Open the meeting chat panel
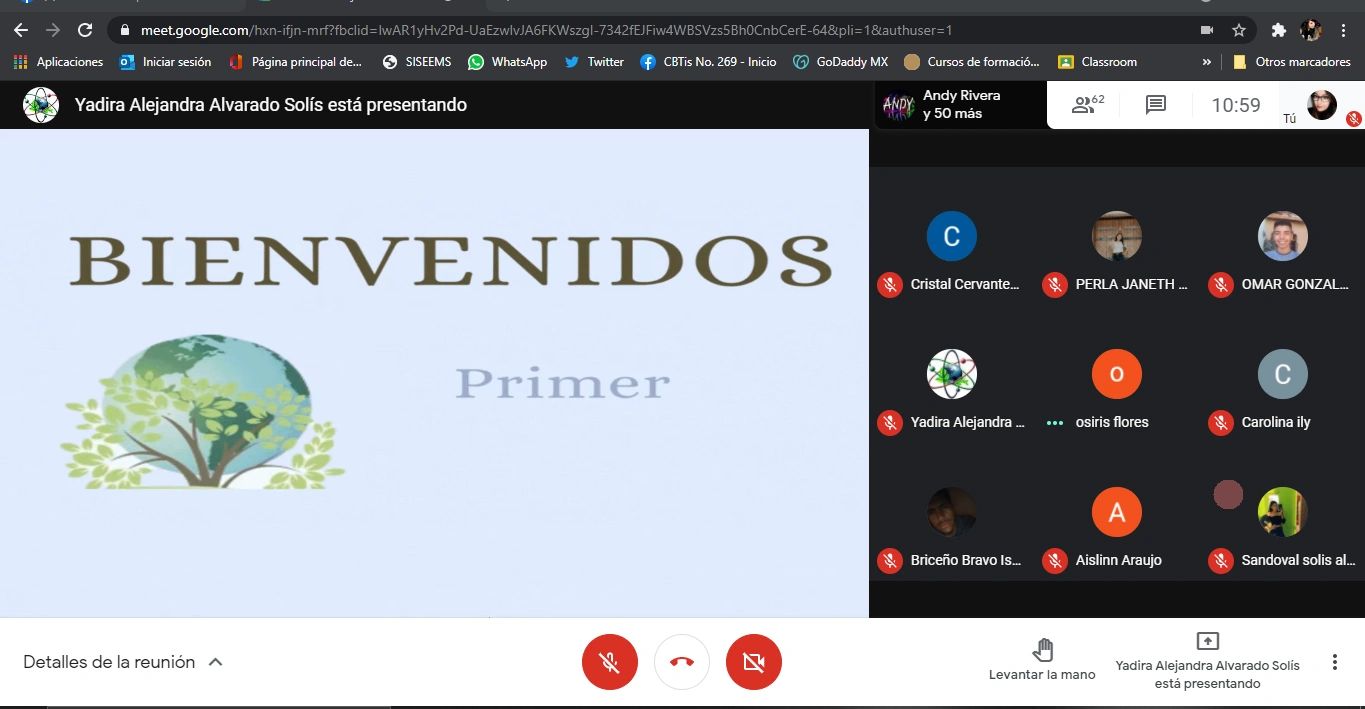The width and height of the screenshot is (1365, 709). [1156, 105]
